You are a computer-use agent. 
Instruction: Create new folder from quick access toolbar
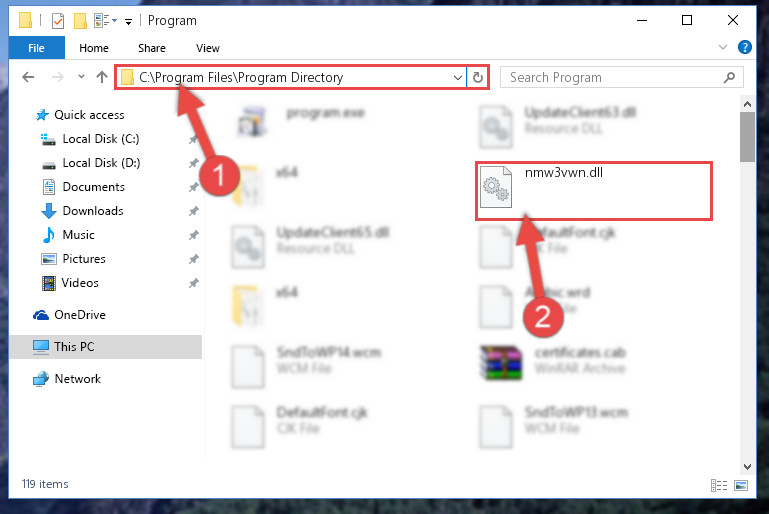coord(80,21)
